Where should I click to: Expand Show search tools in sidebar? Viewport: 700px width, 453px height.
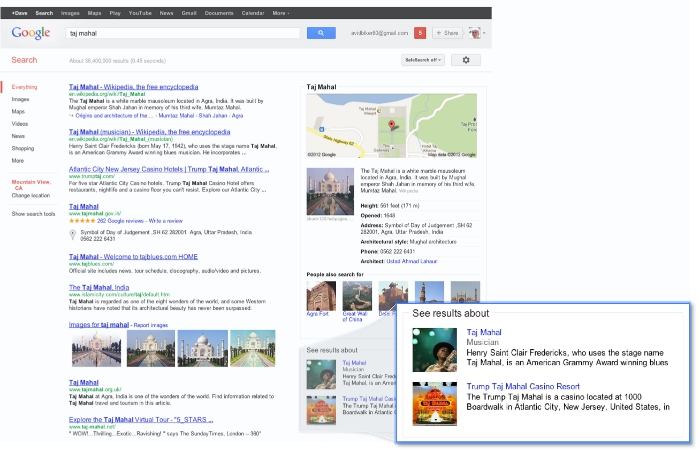(33, 214)
